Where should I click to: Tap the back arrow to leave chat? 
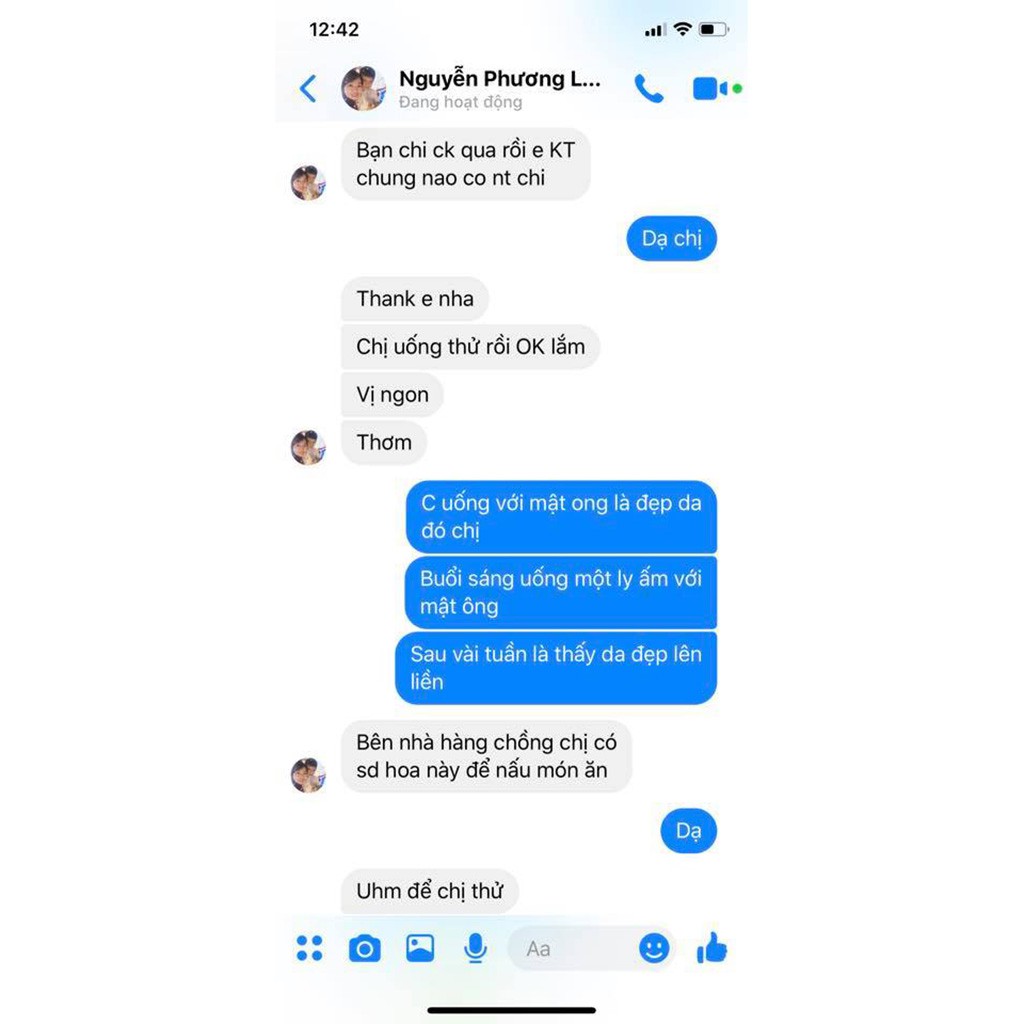[x=308, y=89]
